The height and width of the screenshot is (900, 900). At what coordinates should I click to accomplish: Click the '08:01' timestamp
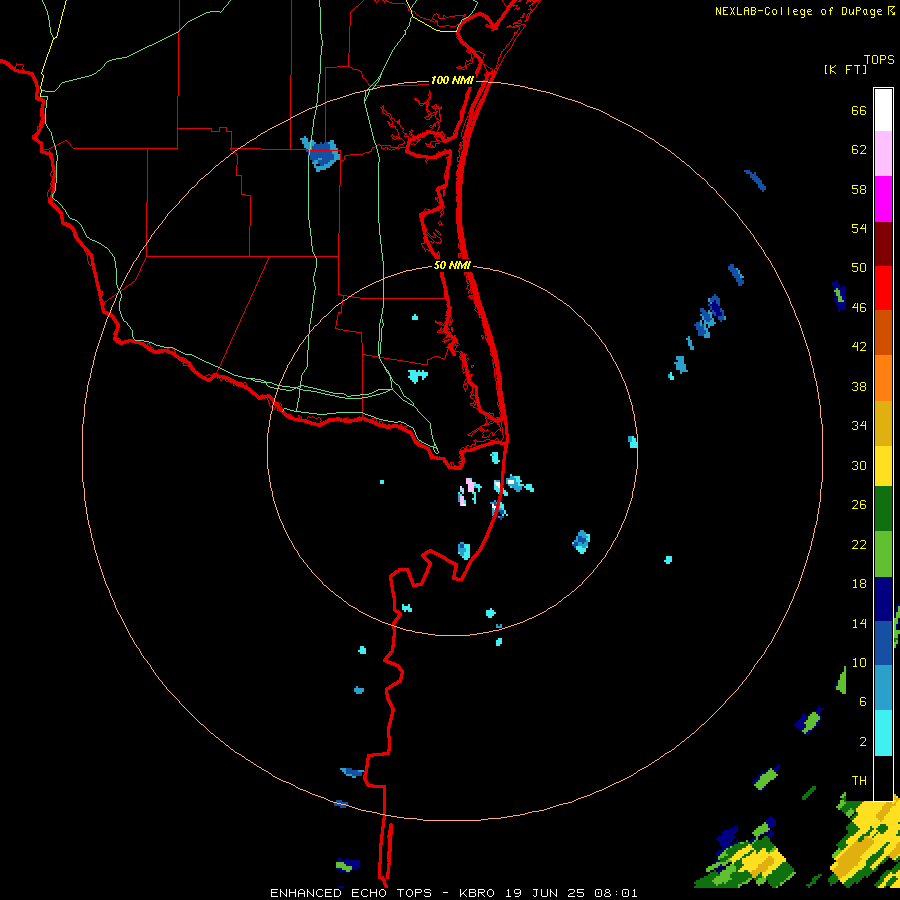point(616,893)
